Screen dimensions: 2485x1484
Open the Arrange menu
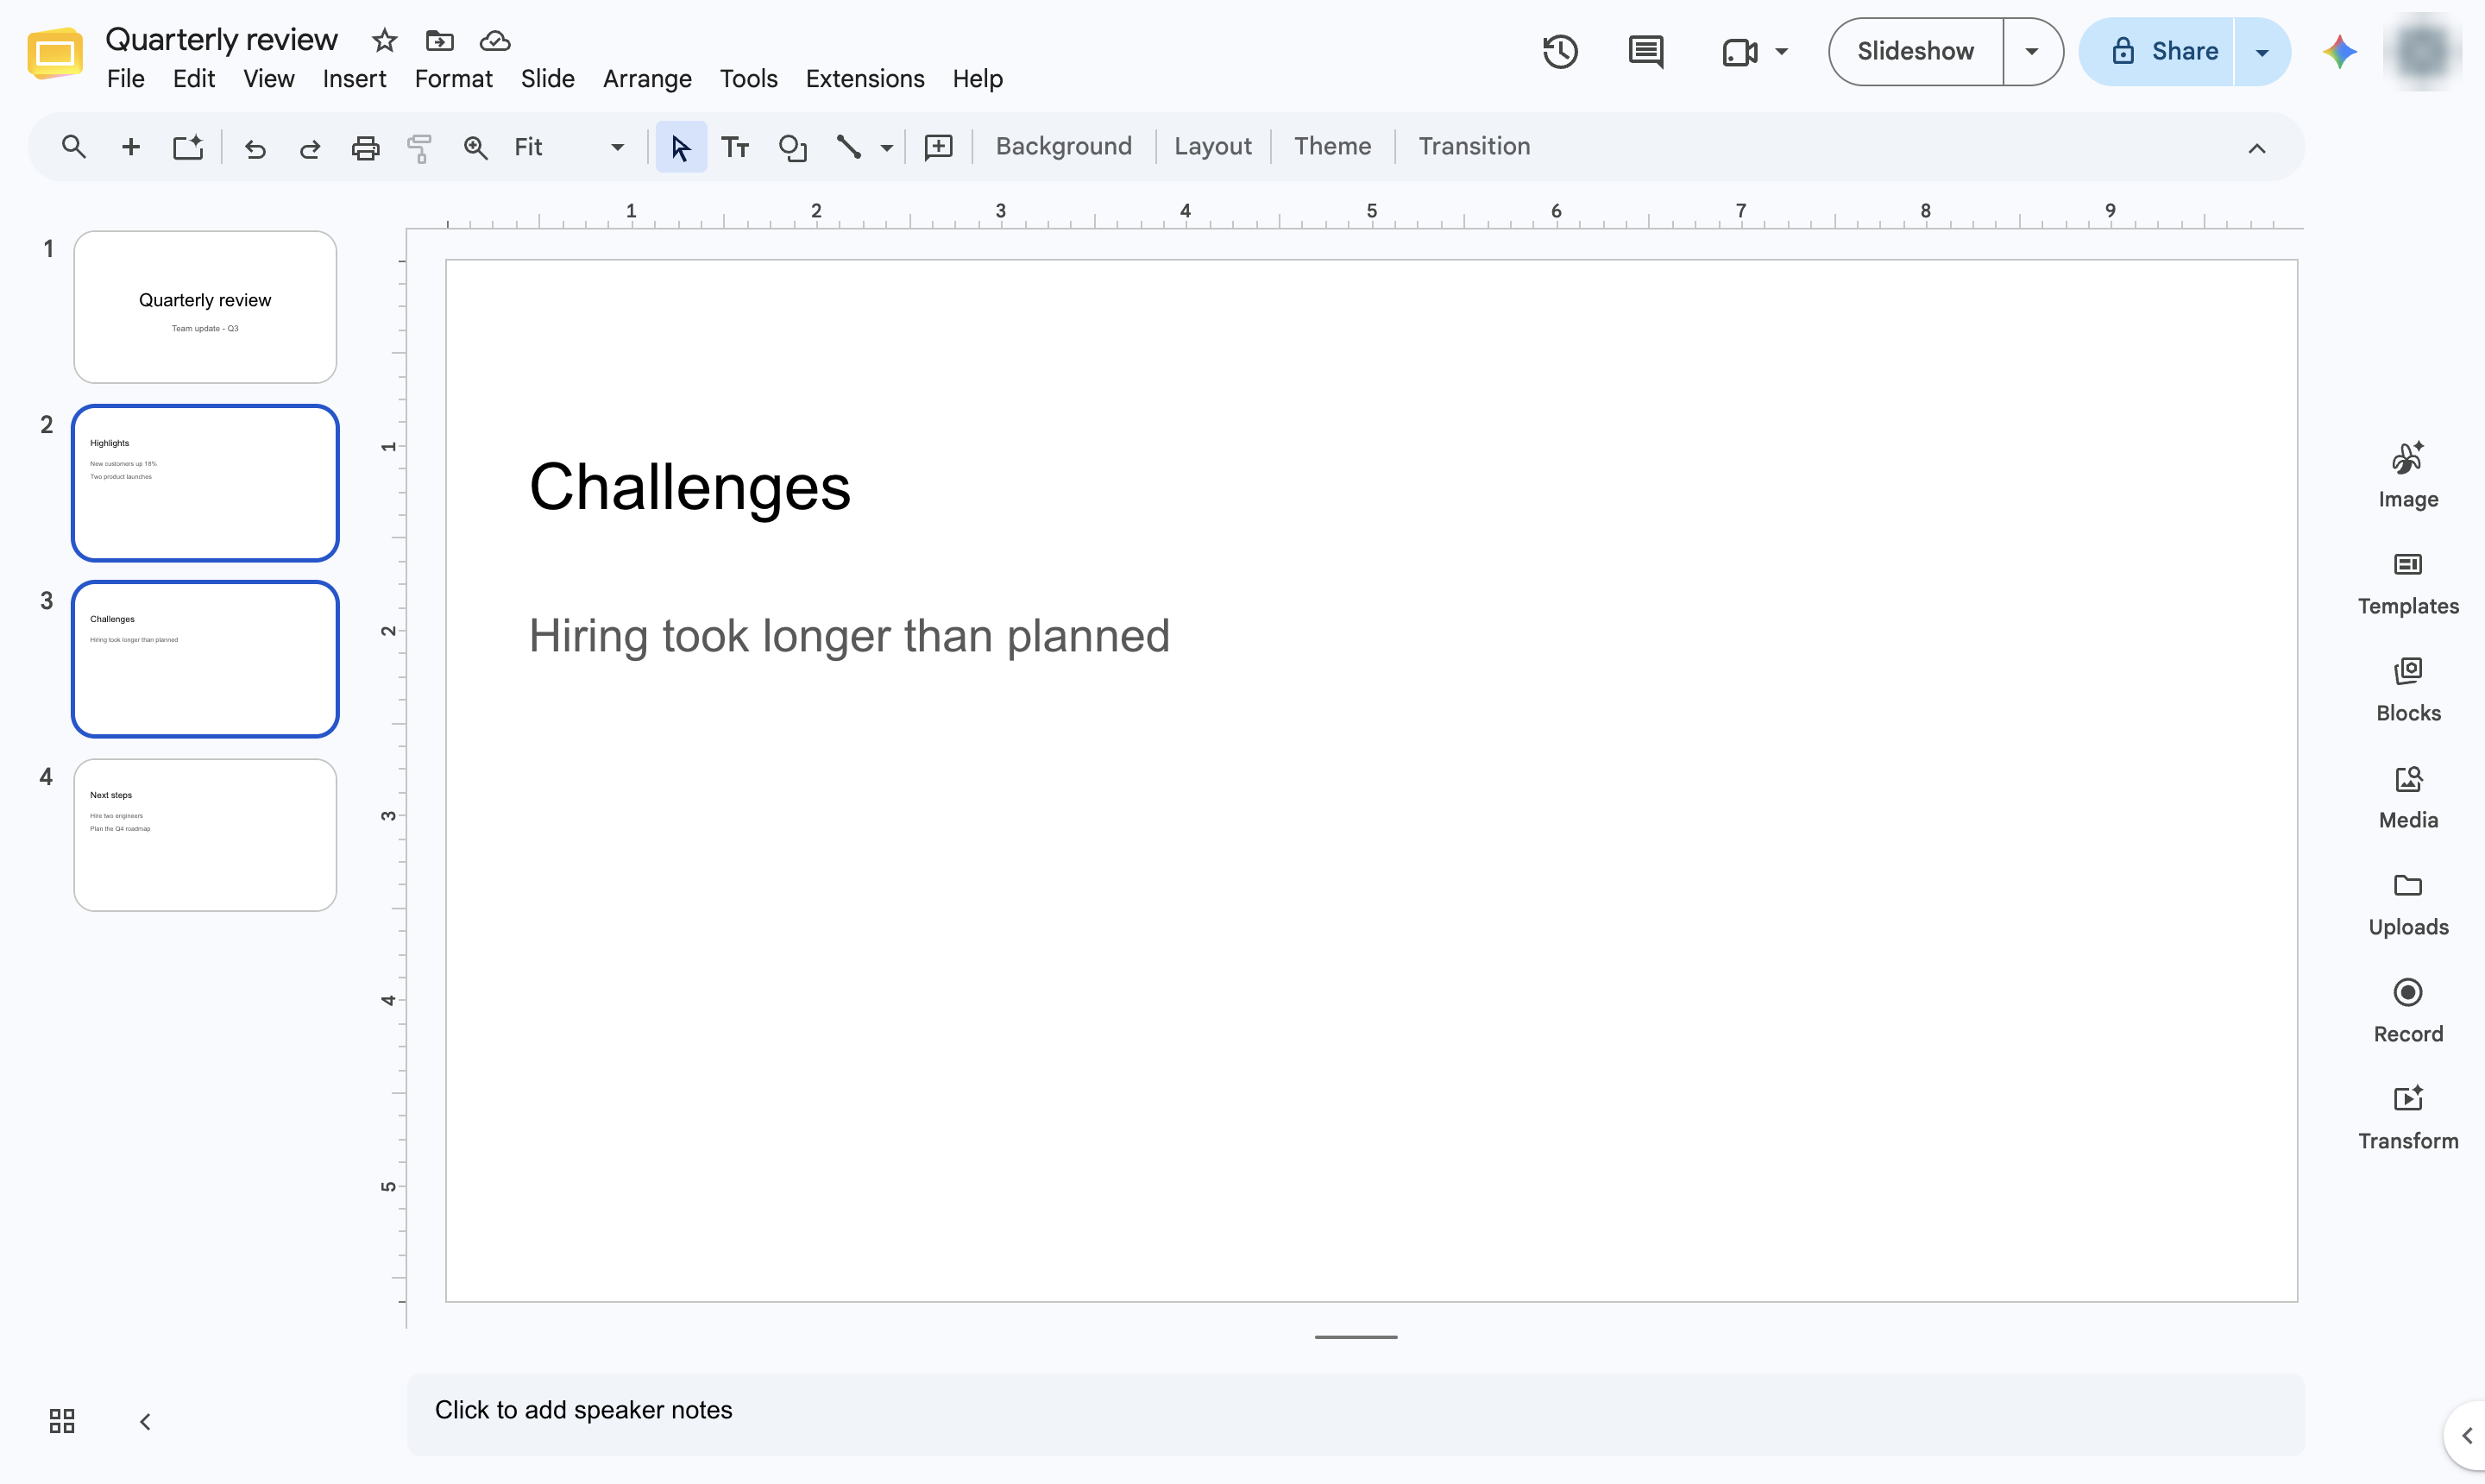click(647, 79)
